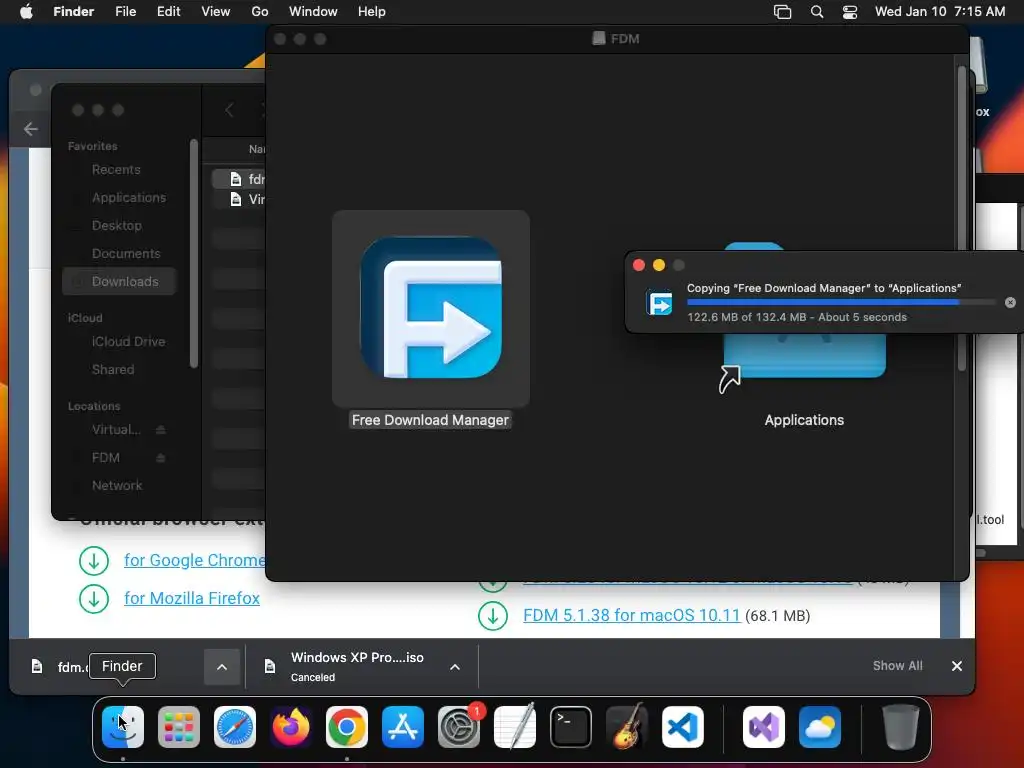Screen dimensions: 1024x768
Task: Select the Applications folder shortcut
Action: tap(804, 356)
